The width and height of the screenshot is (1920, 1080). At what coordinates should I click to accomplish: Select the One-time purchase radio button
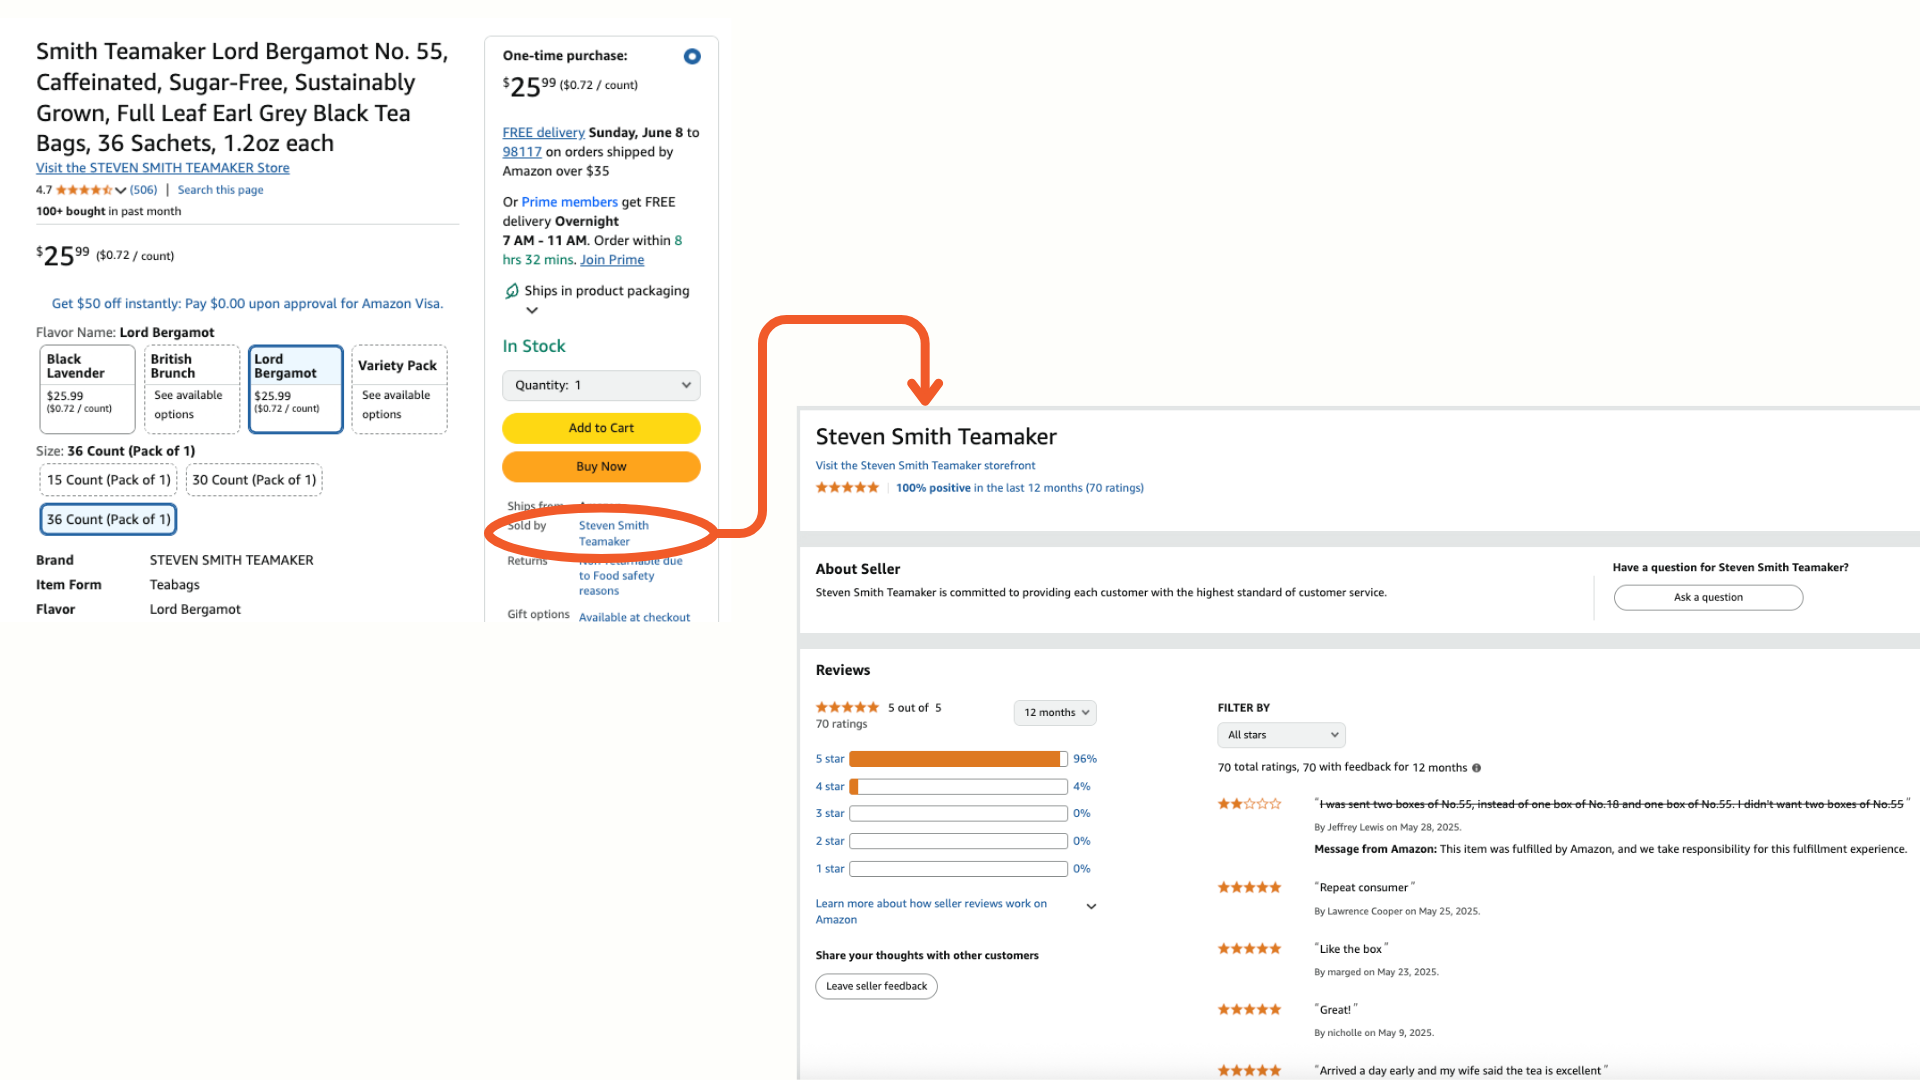tap(692, 57)
